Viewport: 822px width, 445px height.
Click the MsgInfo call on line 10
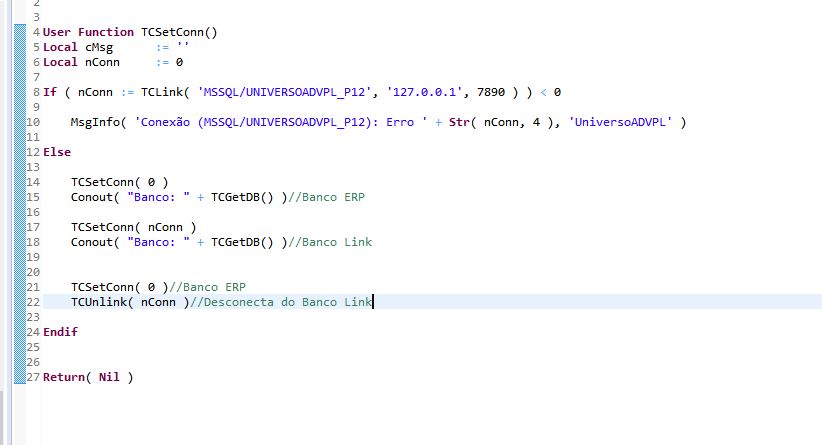pyautogui.click(x=378, y=122)
